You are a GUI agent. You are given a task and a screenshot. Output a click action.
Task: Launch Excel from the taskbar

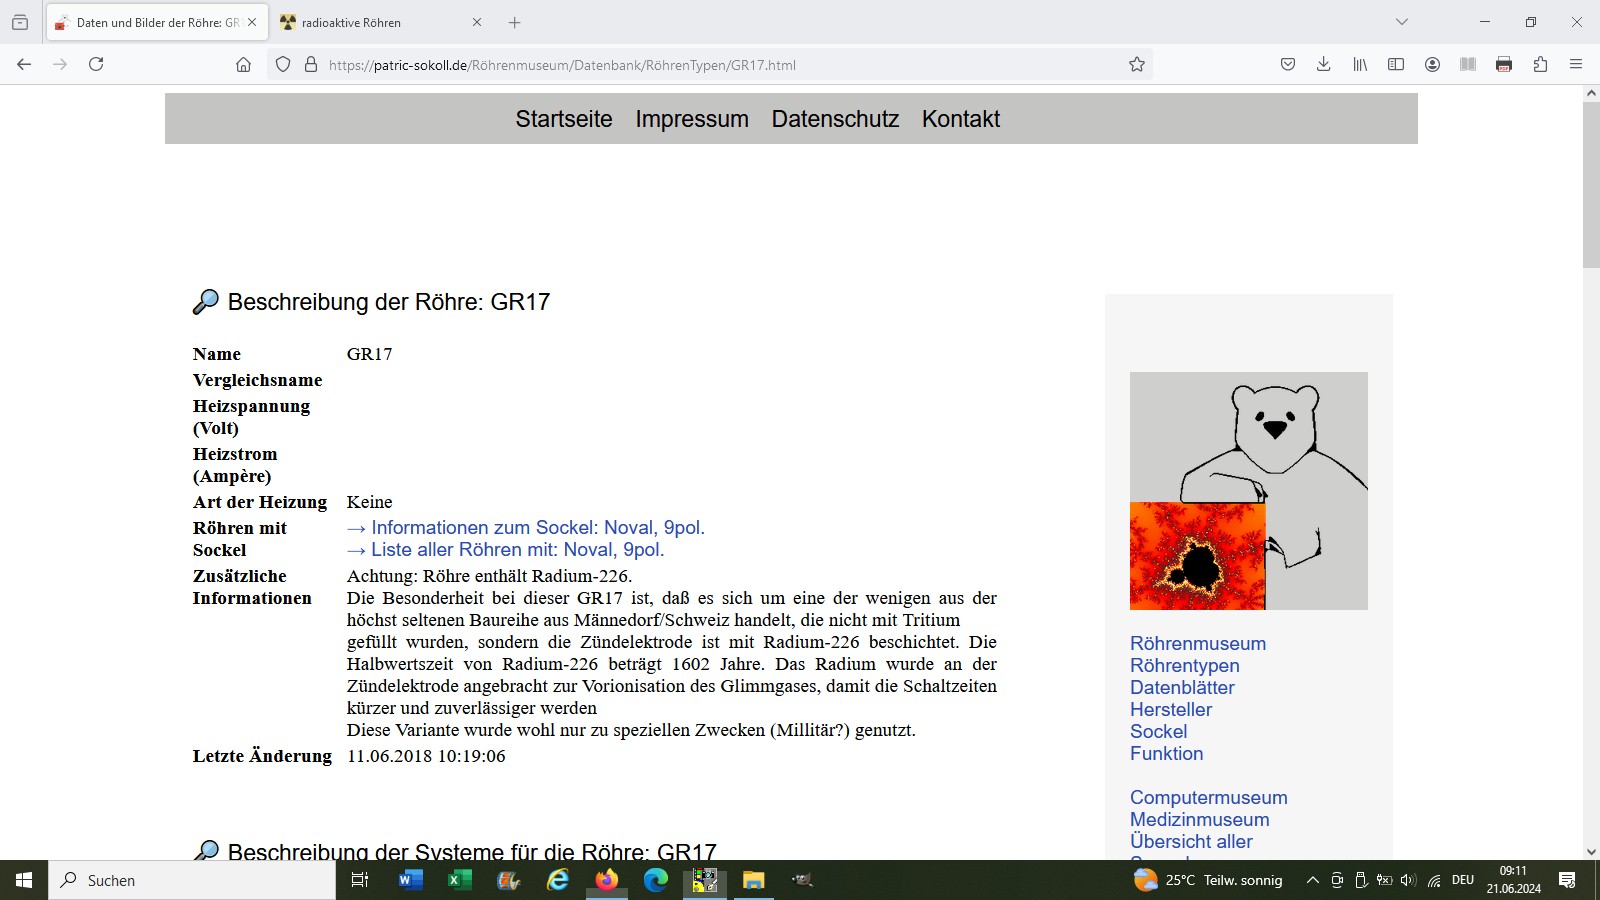[x=459, y=880]
